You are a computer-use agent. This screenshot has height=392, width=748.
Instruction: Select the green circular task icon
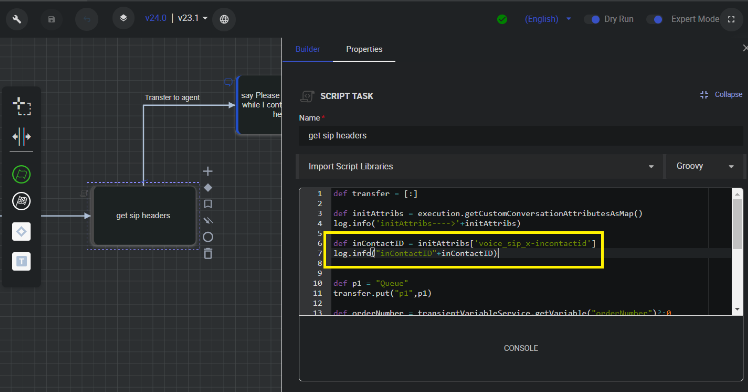[x=21, y=174]
